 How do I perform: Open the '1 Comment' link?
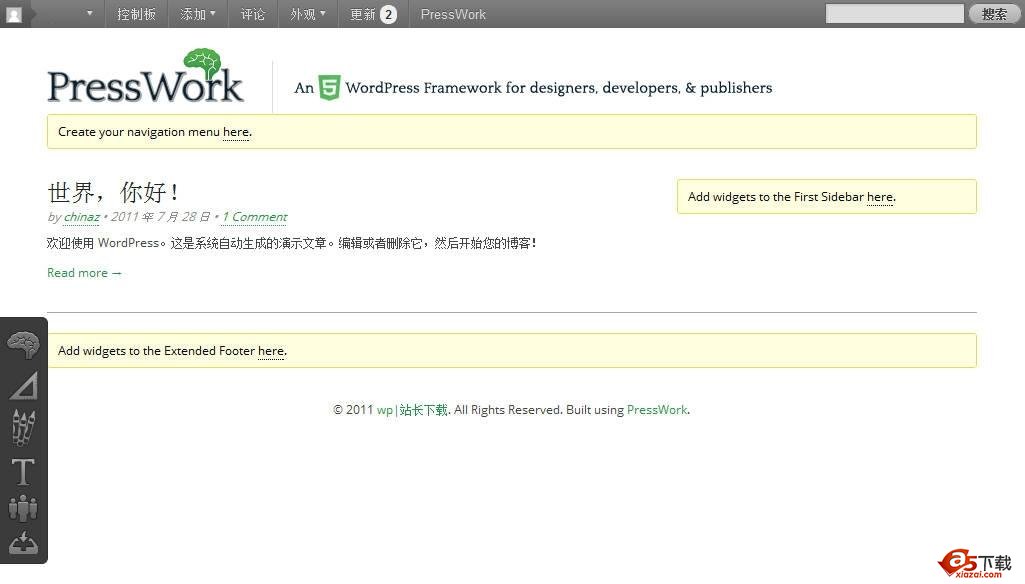click(x=254, y=216)
